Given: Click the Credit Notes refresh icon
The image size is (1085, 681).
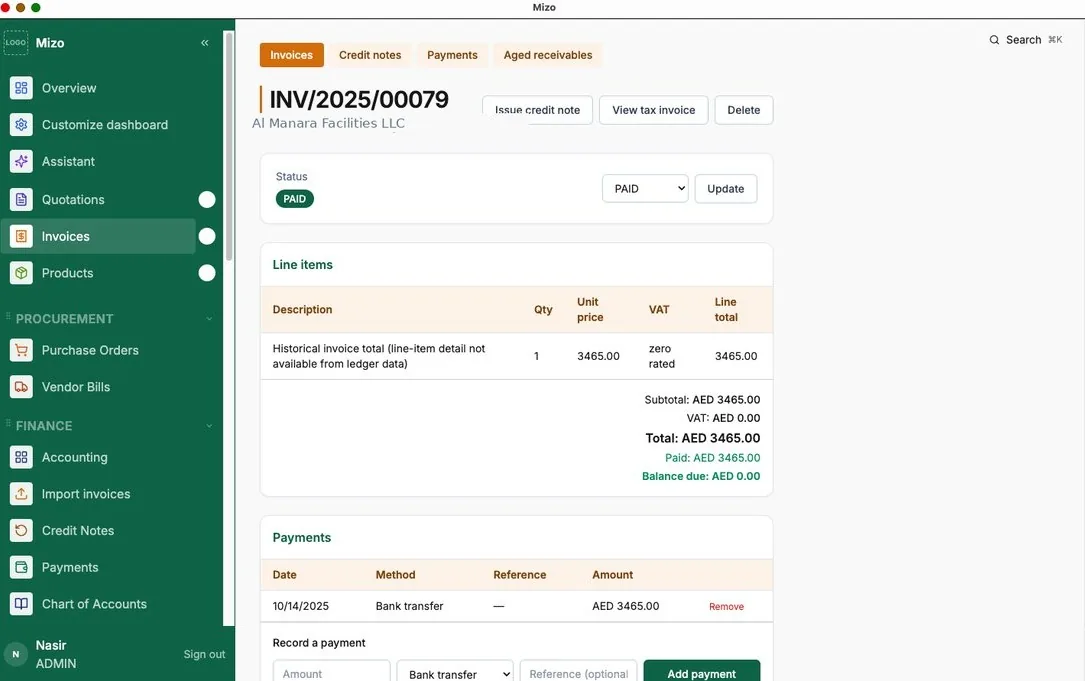Looking at the screenshot, I should coord(21,530).
